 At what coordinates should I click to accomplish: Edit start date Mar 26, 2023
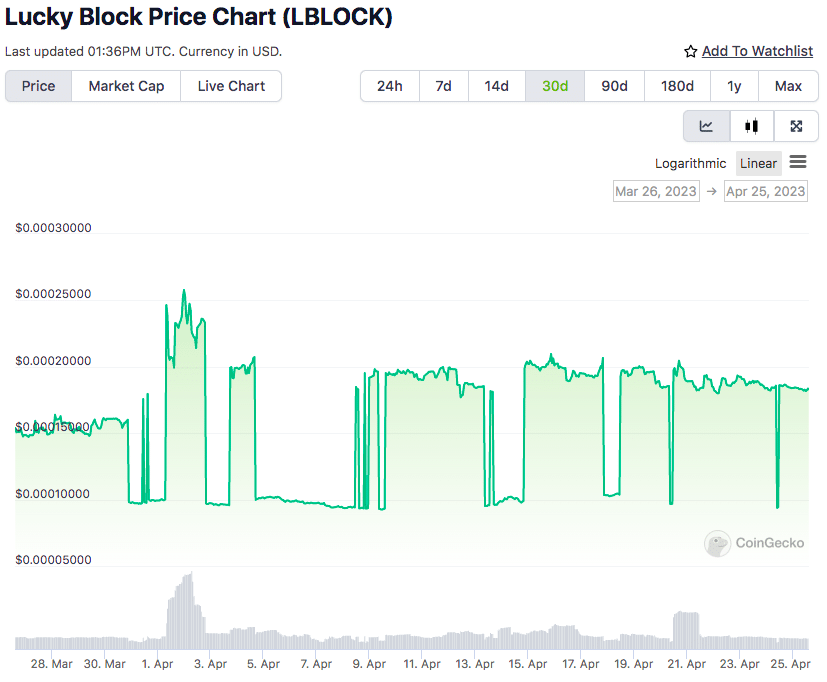[x=656, y=191]
